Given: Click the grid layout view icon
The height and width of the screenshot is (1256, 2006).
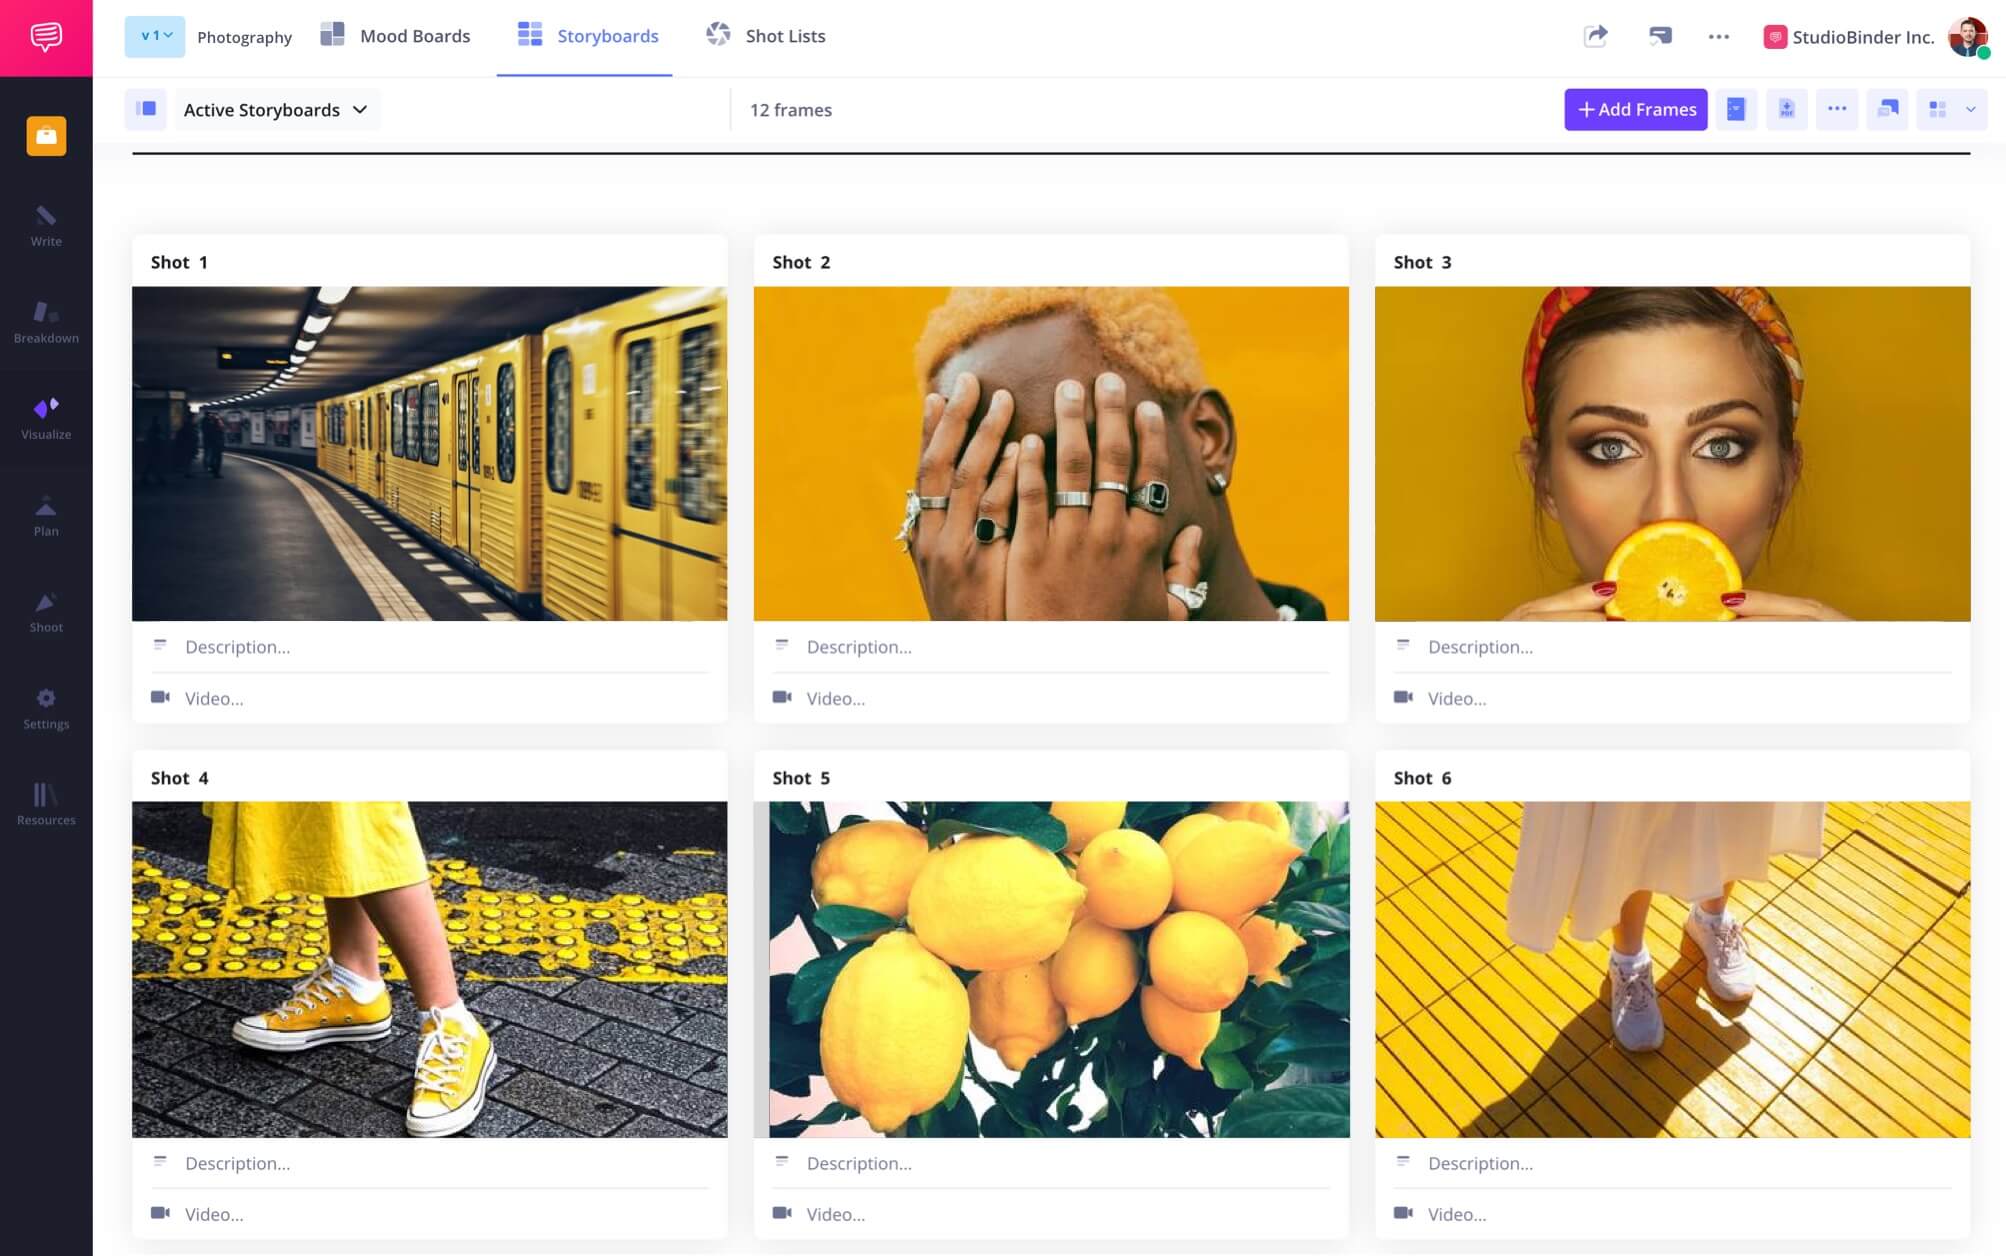Looking at the screenshot, I should (x=1937, y=109).
